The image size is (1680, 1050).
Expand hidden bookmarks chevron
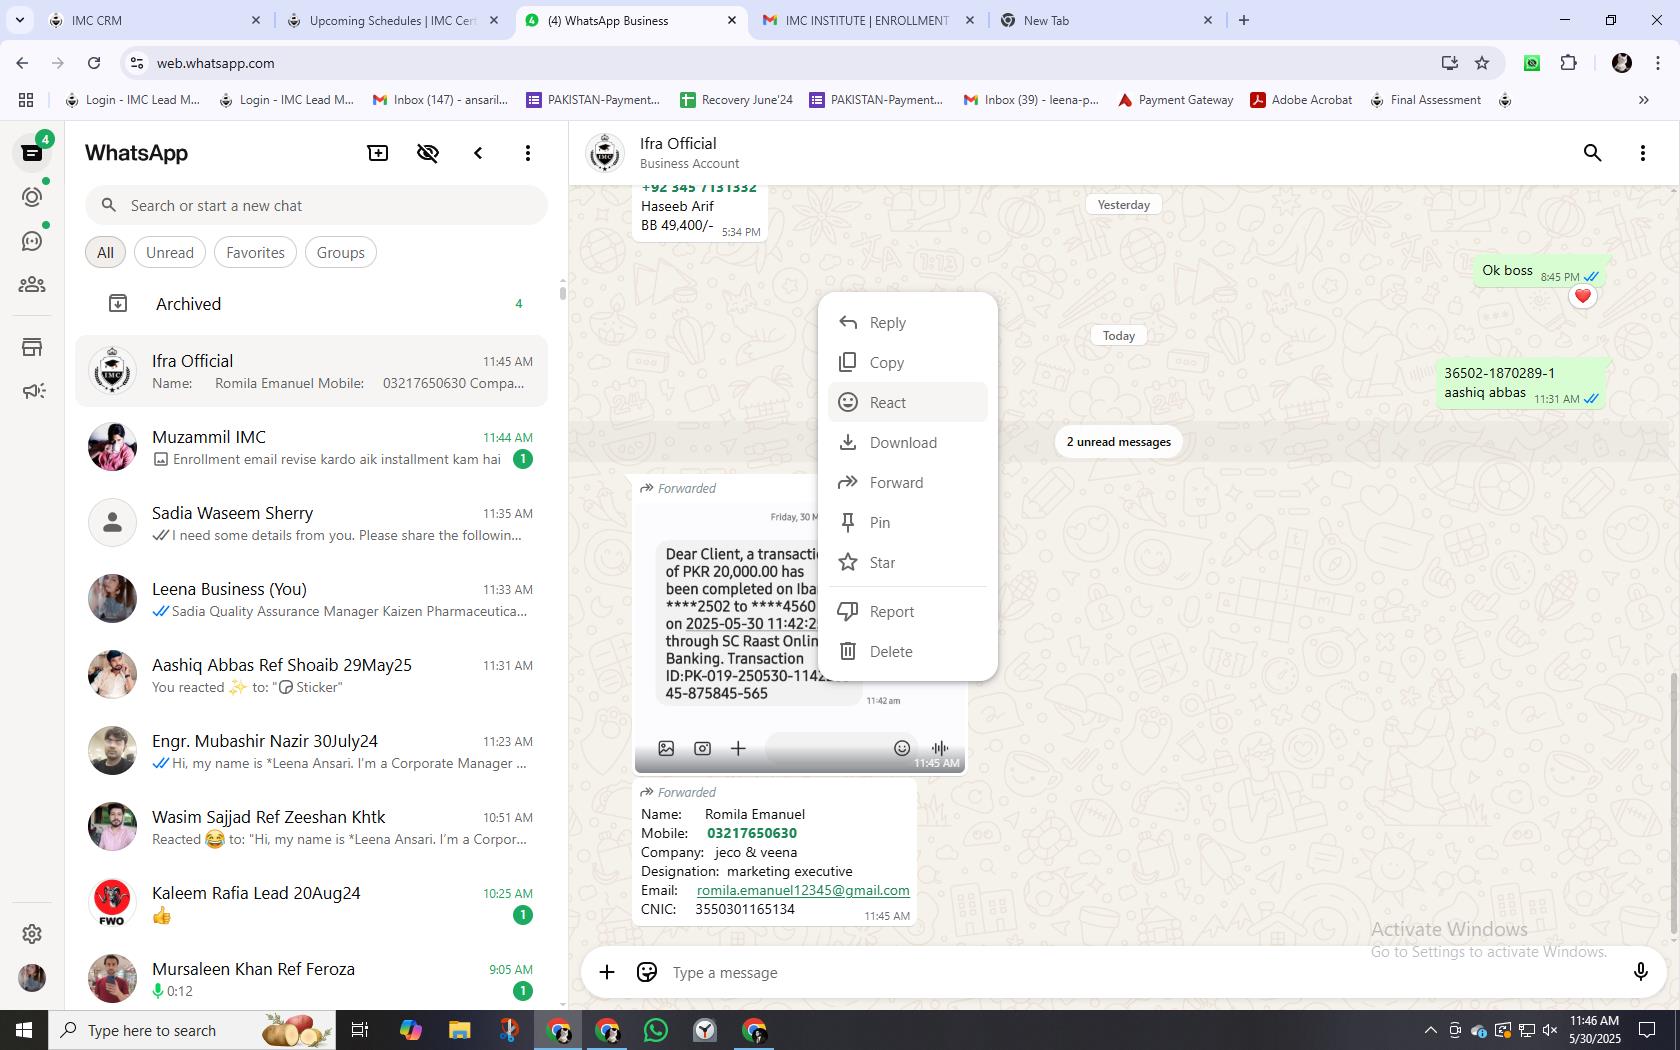[x=1643, y=100]
